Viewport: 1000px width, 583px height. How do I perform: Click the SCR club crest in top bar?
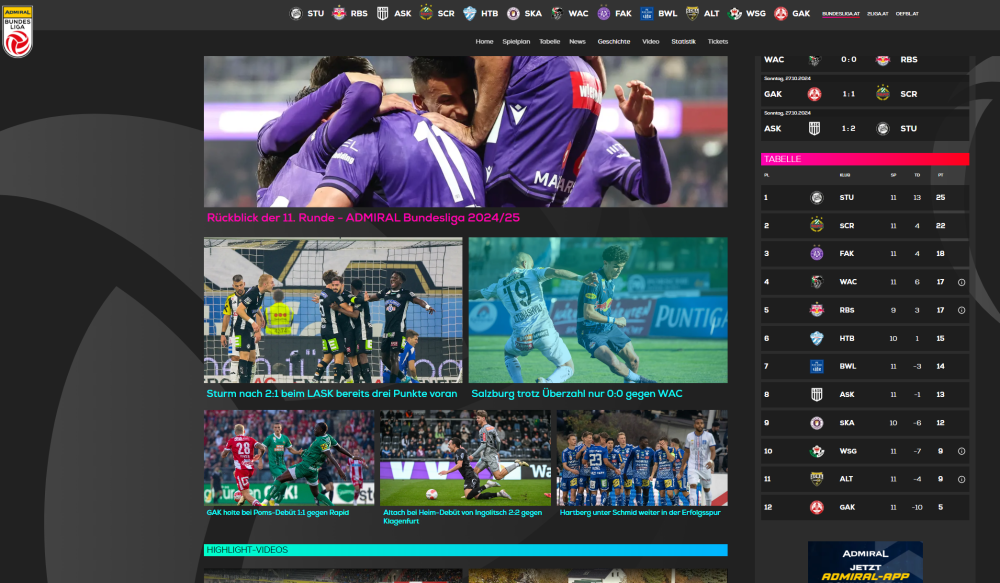tap(426, 13)
